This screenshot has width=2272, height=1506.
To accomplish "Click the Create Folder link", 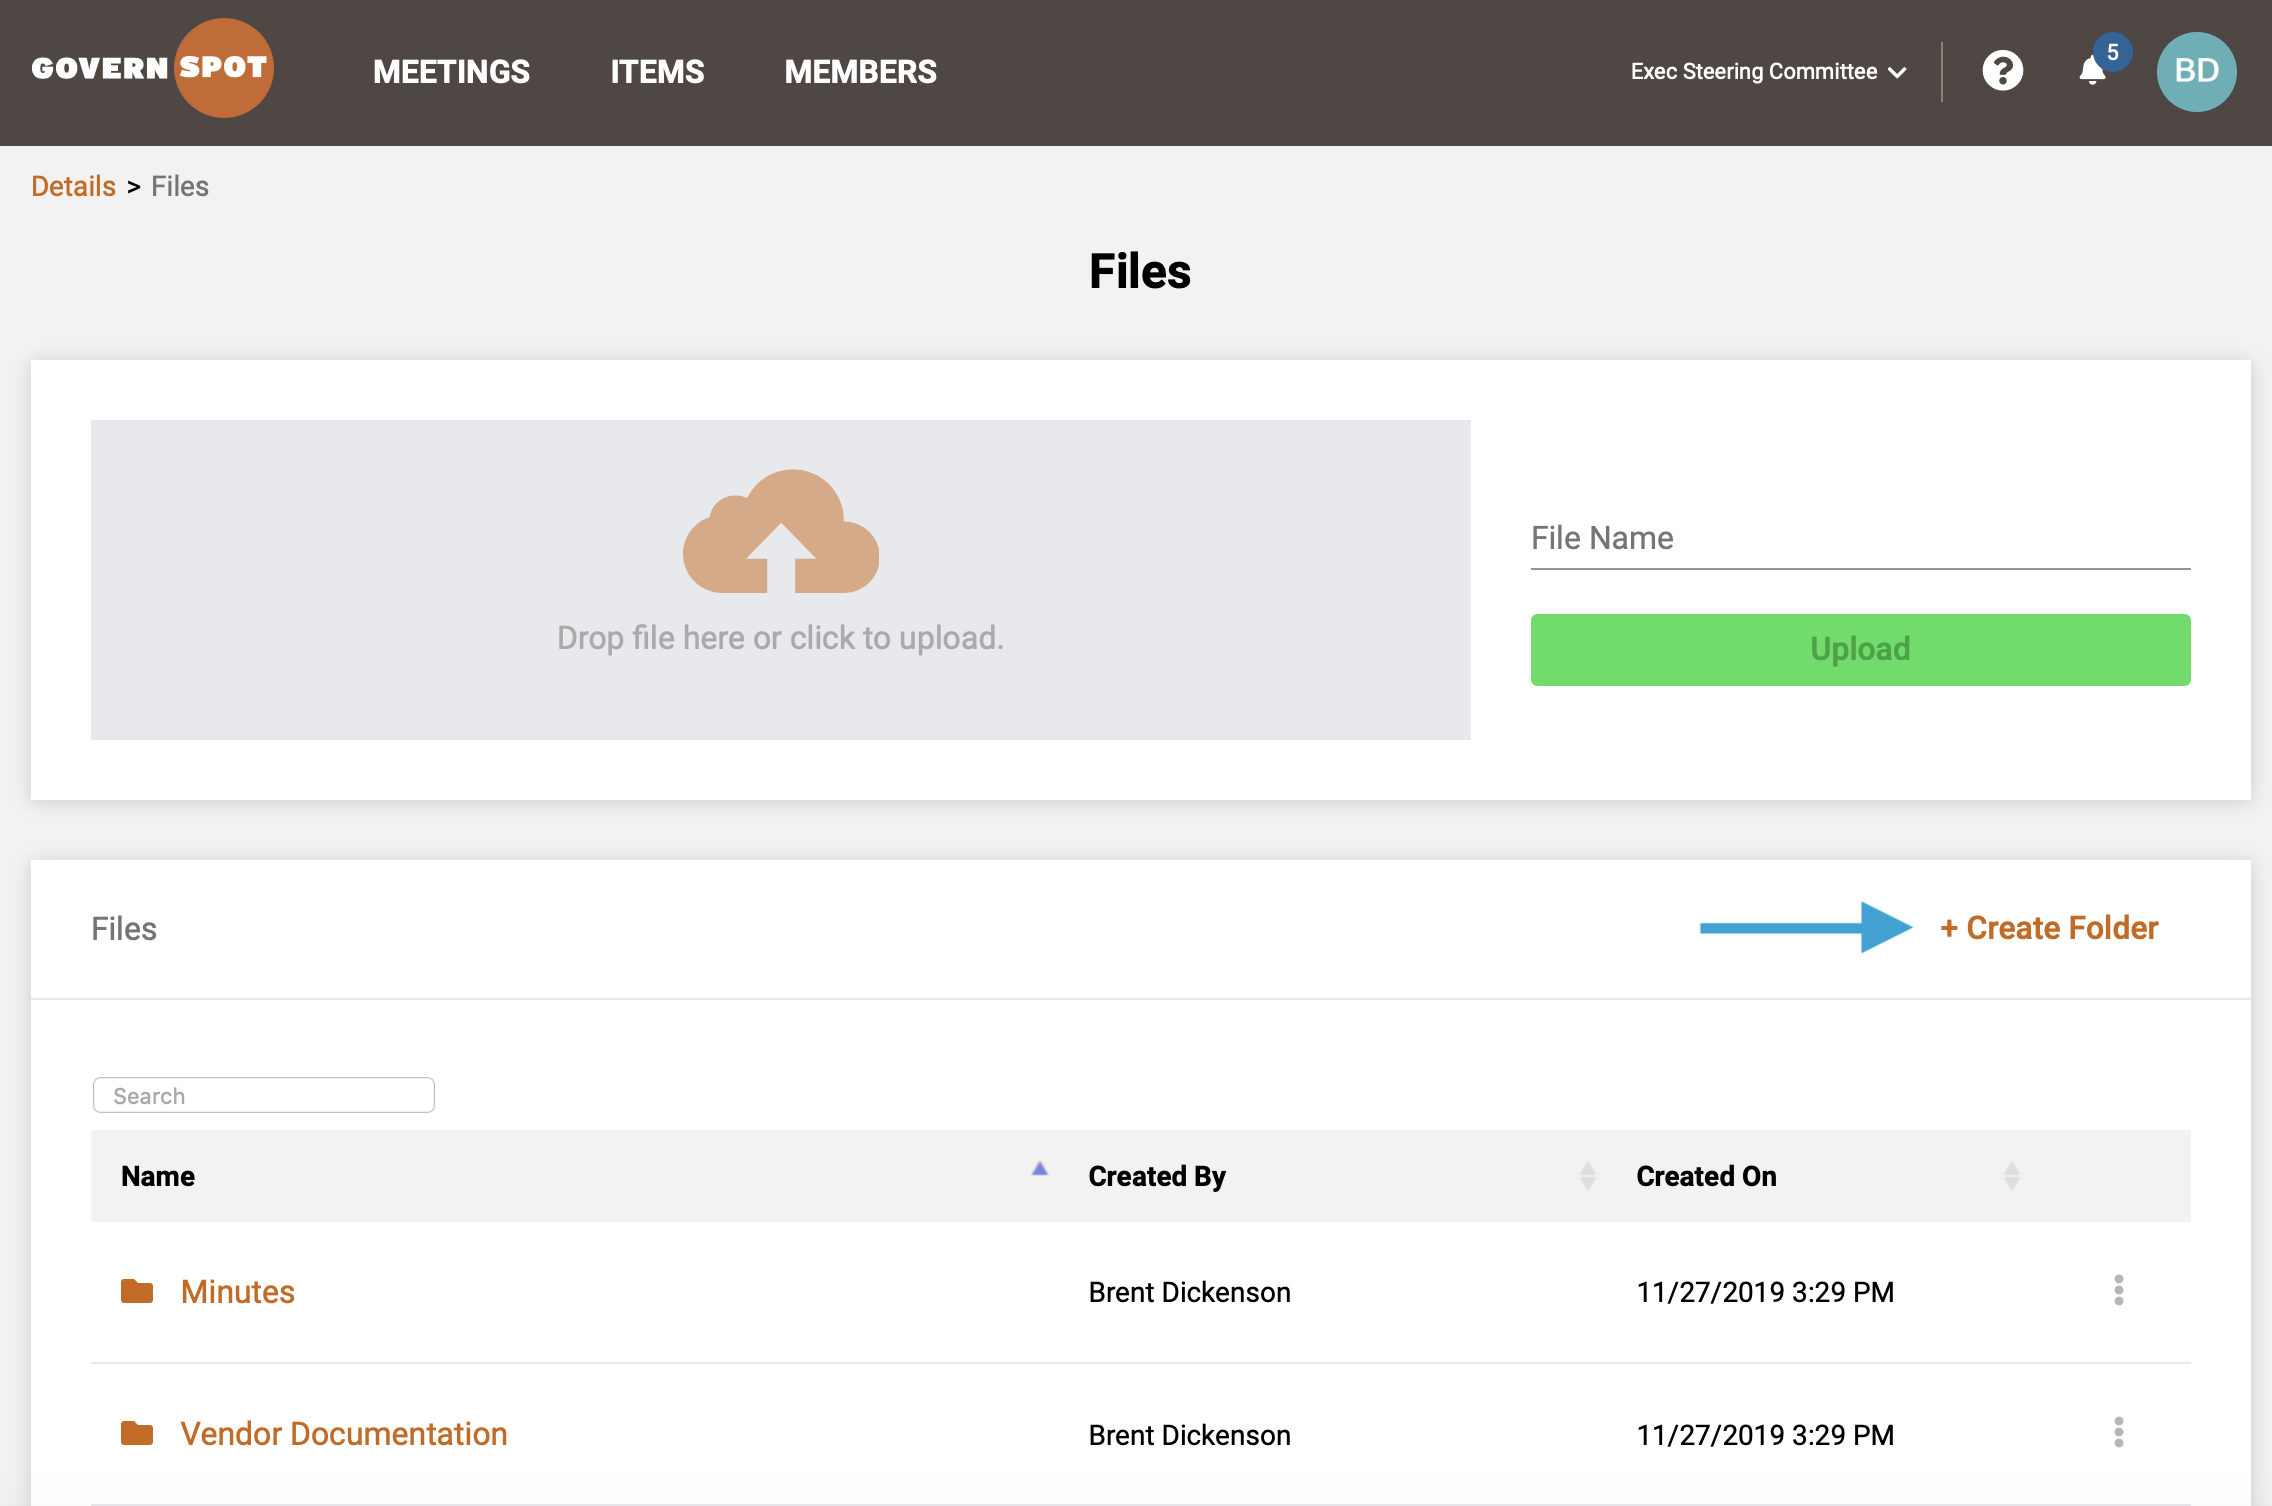I will coord(2049,928).
